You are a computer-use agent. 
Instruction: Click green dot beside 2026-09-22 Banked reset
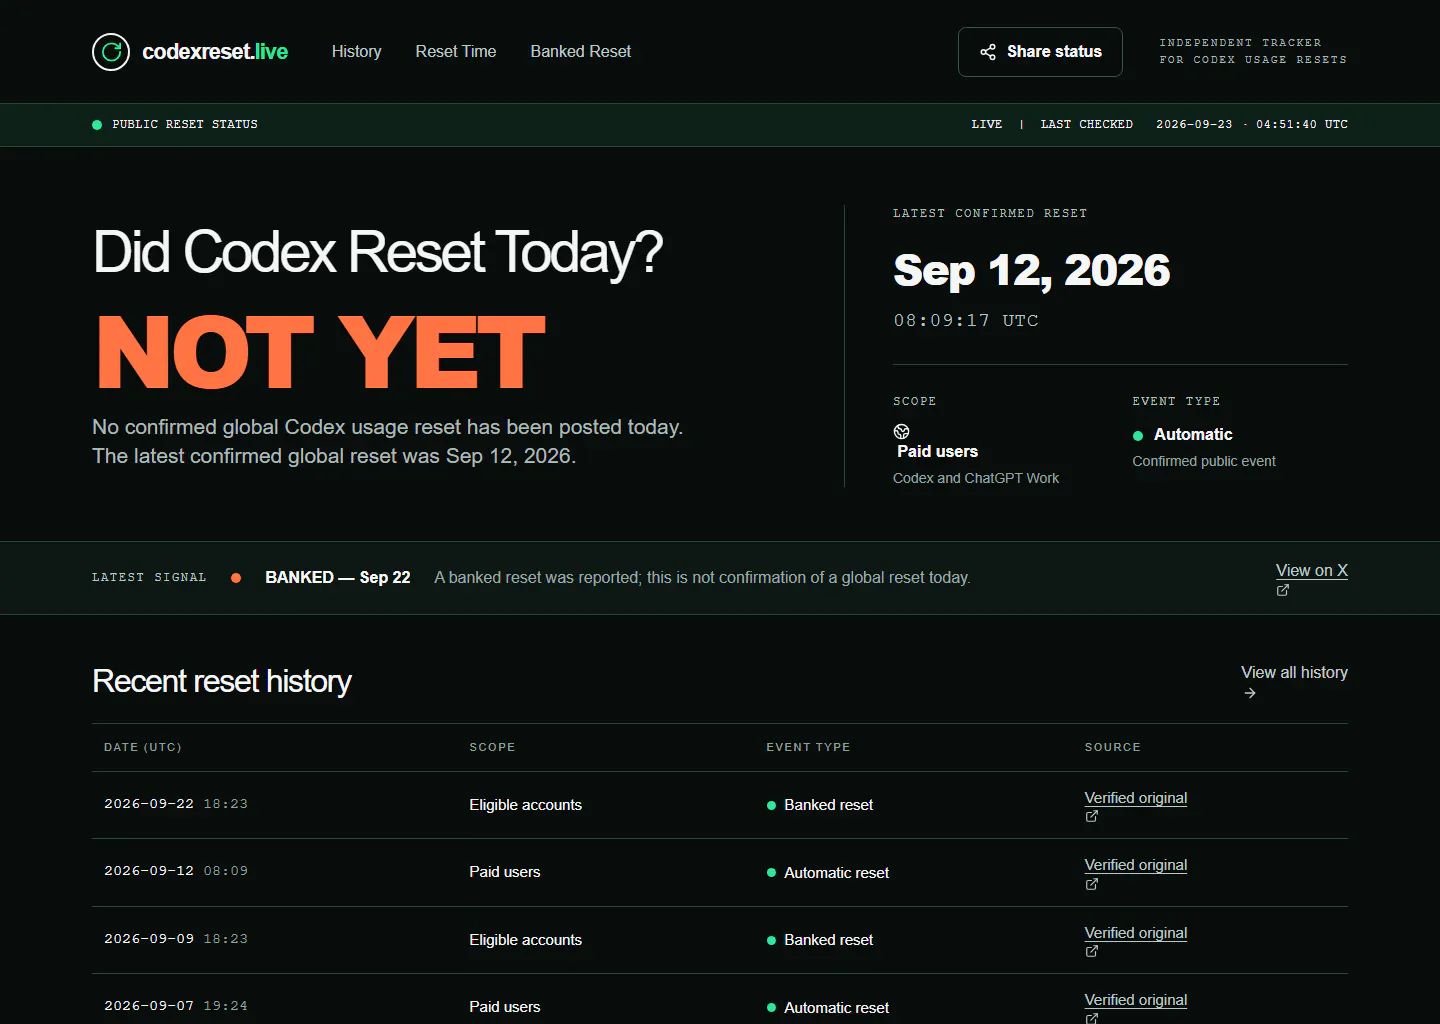771,805
